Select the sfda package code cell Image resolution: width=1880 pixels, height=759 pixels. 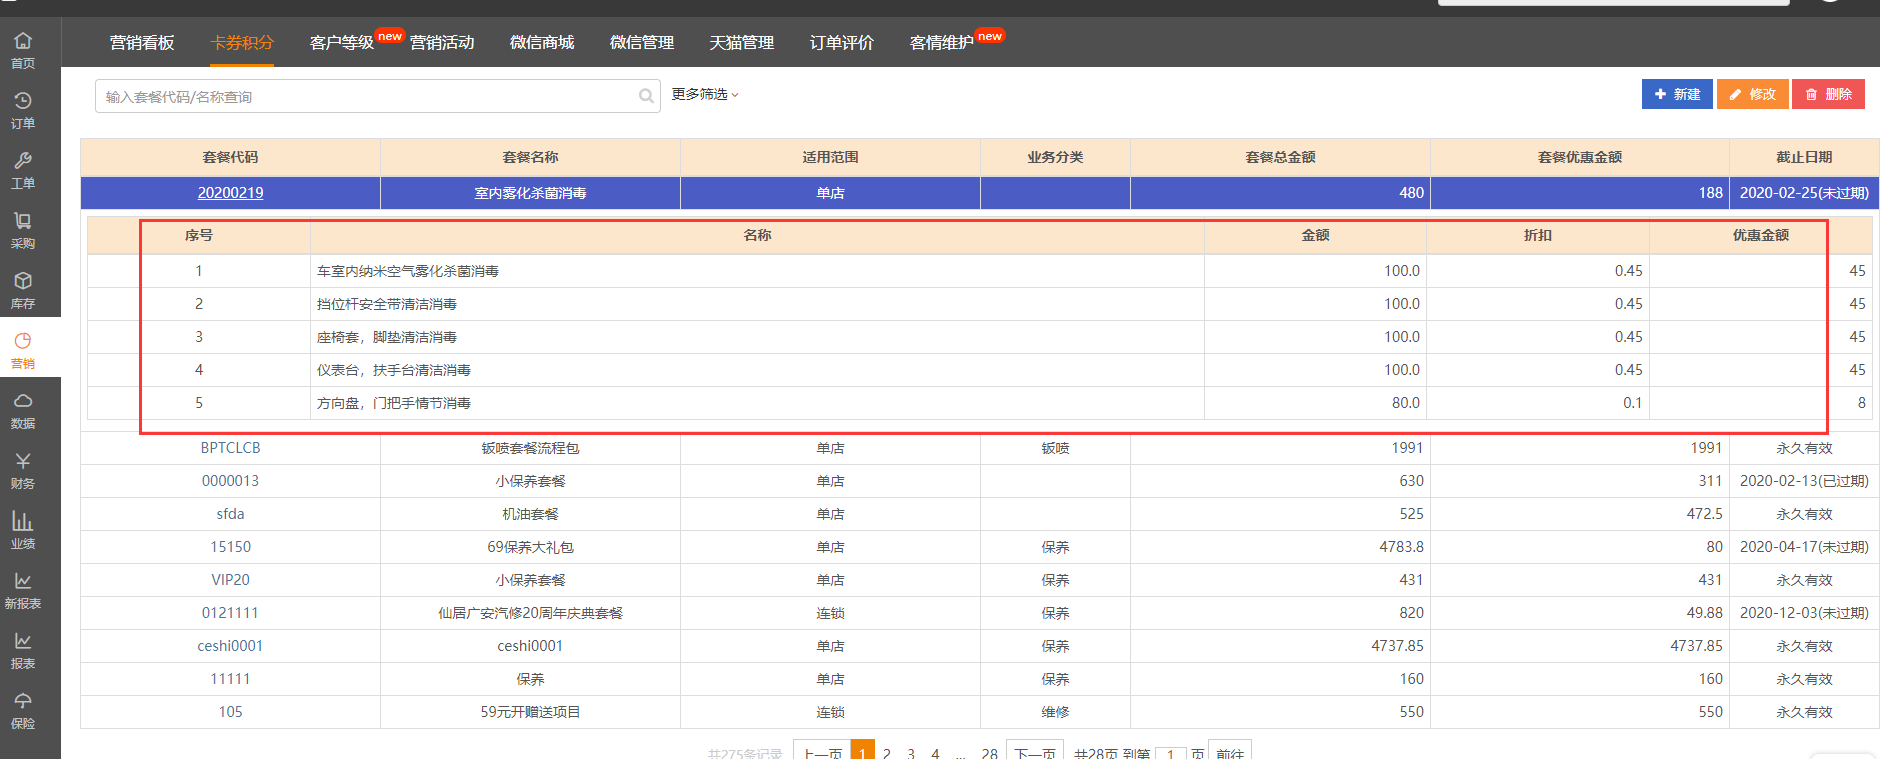click(x=230, y=514)
